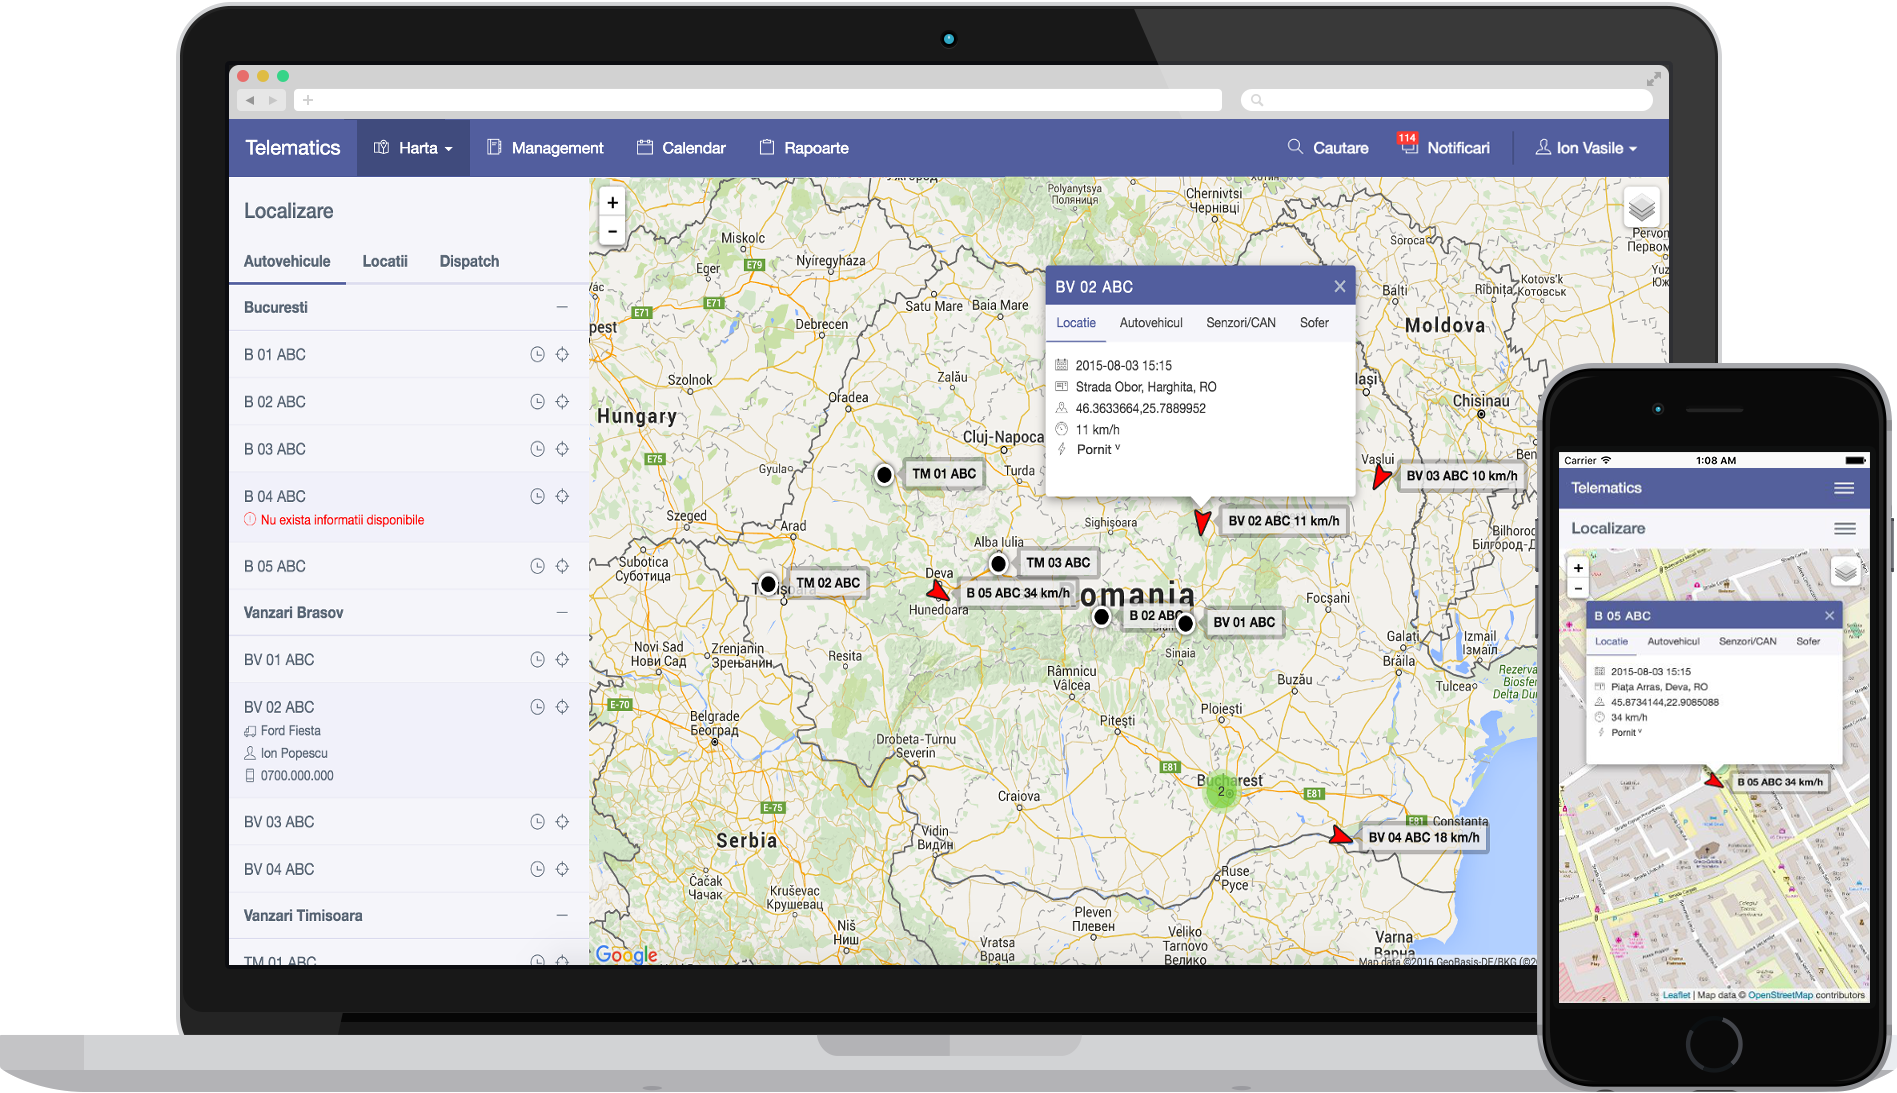Locate B 04 ABC with crosshair icon
Viewport: 1897px width, 1093px height.
pos(562,496)
